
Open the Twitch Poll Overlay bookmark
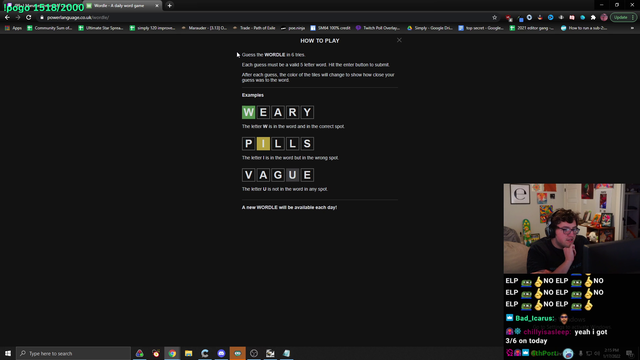378,28
